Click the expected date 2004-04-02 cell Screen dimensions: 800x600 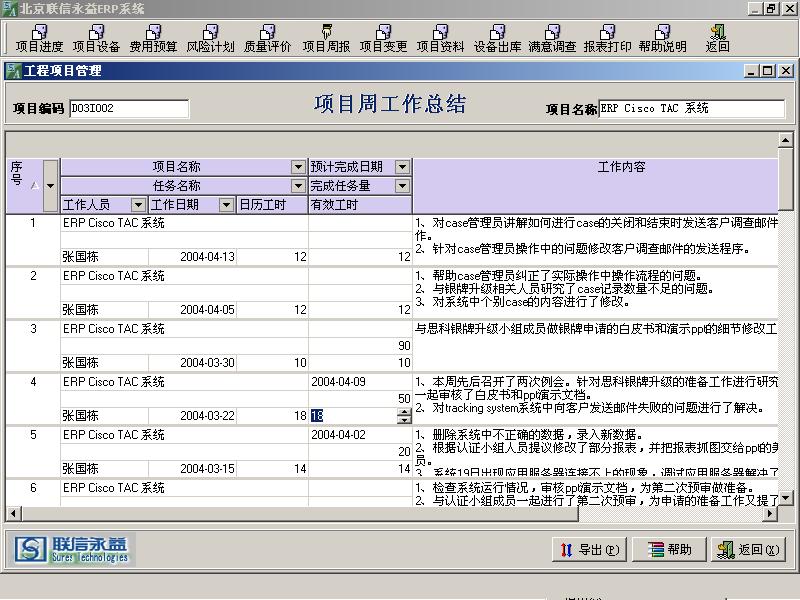point(360,435)
